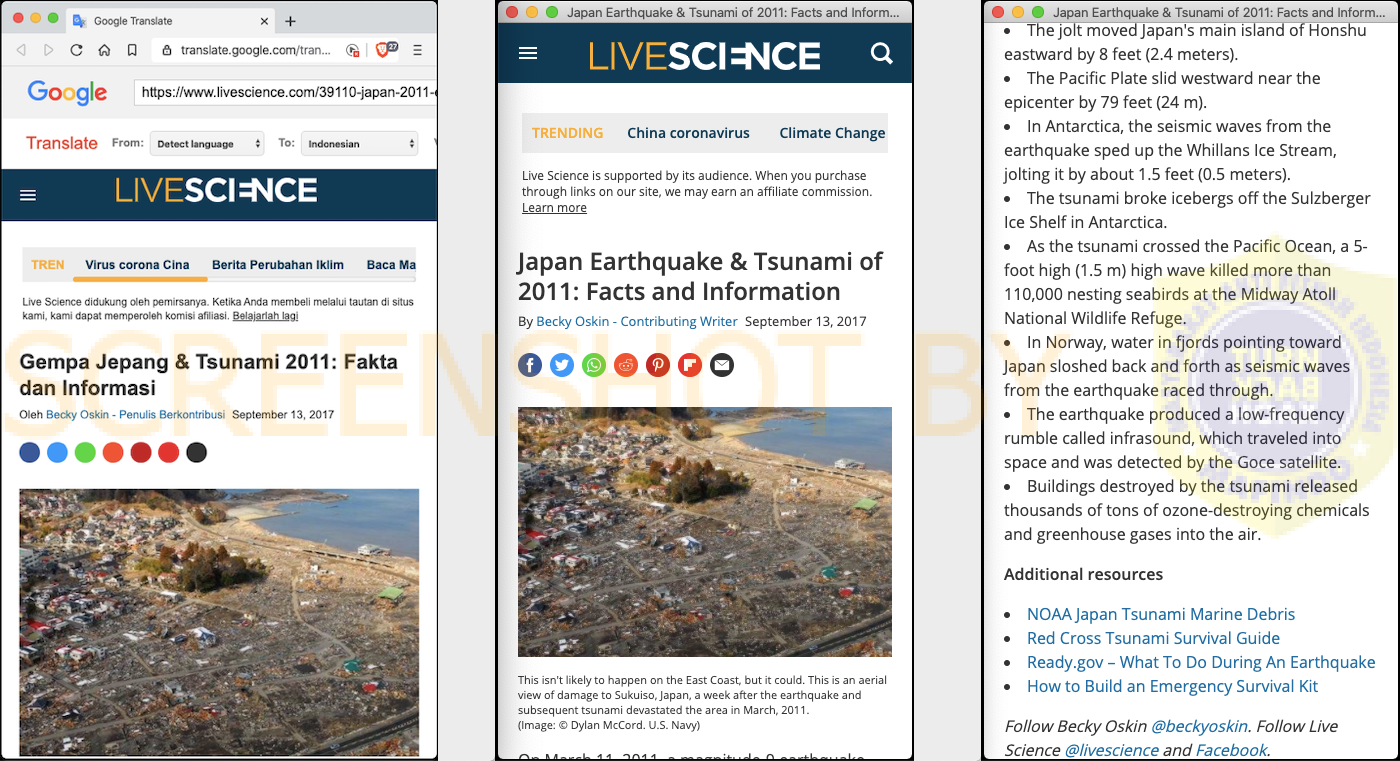
Task: Click black share circle under Indonesian headline
Action: (197, 452)
